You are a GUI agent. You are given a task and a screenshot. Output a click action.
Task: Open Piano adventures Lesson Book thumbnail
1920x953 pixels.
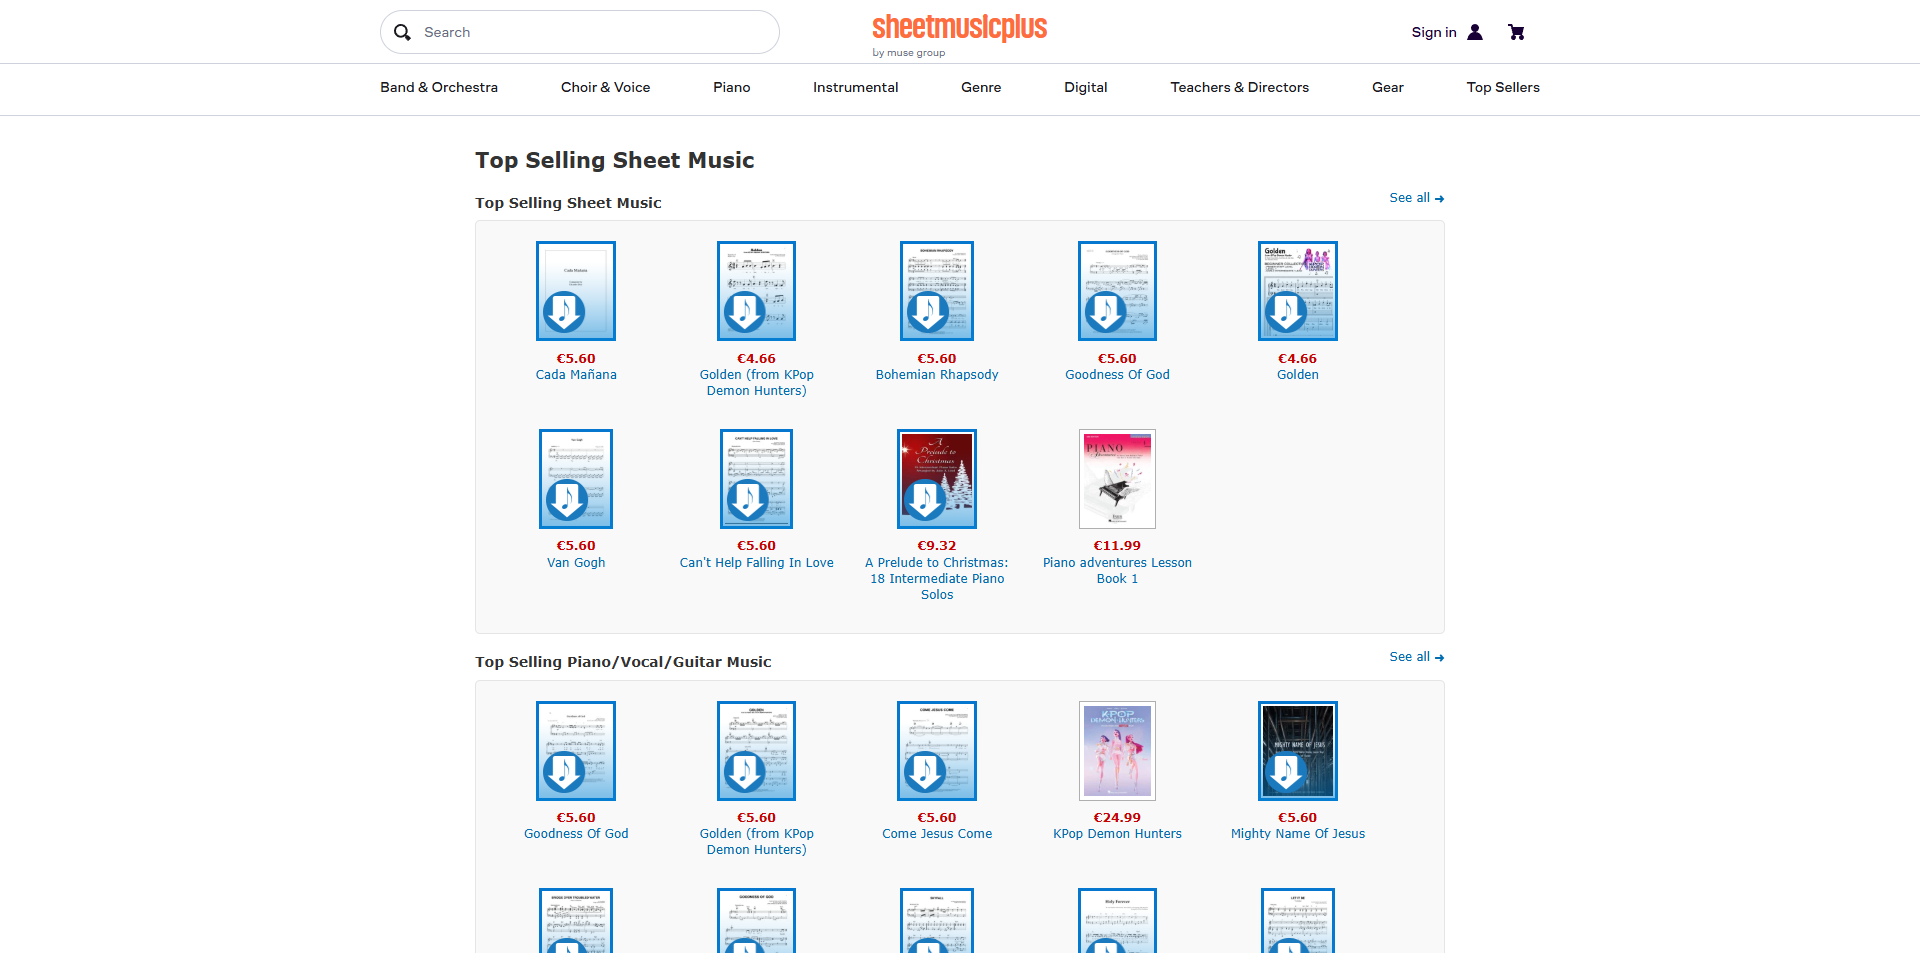tap(1117, 479)
